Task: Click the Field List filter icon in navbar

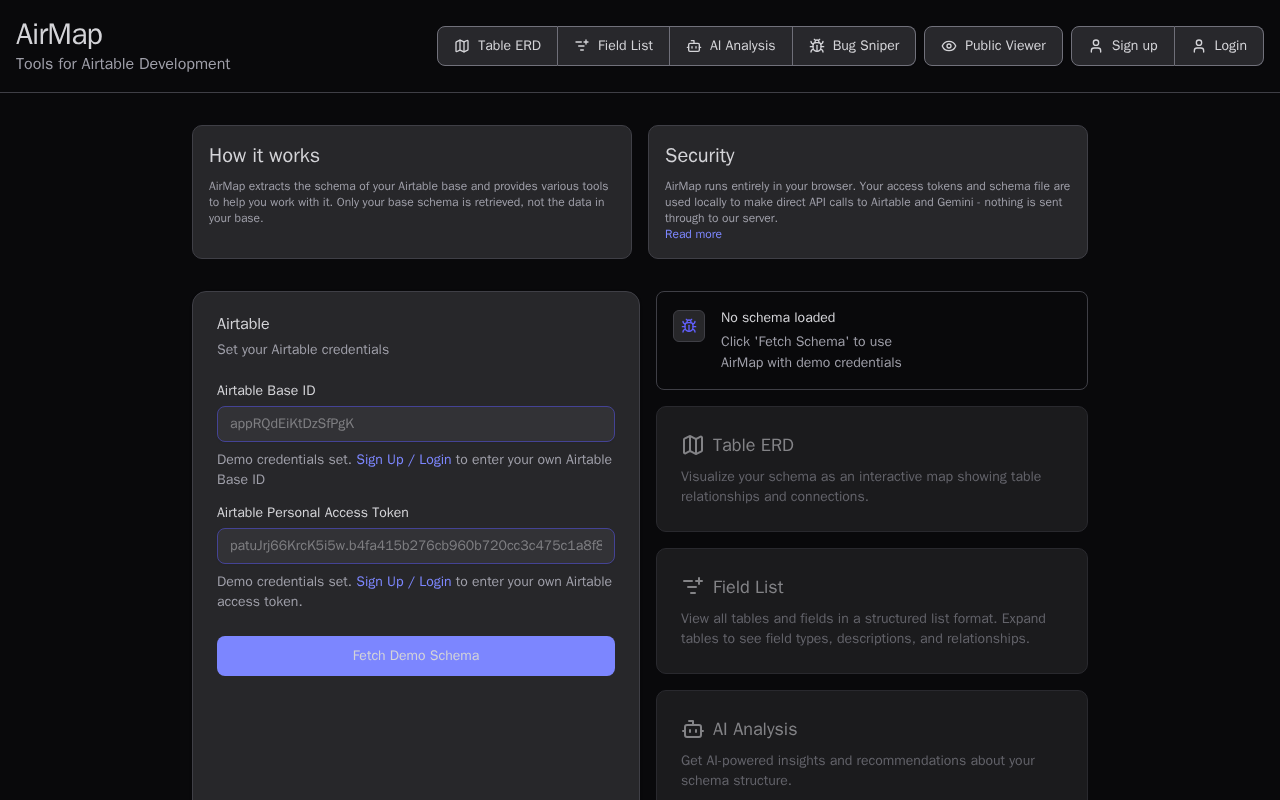Action: pyautogui.click(x=582, y=46)
